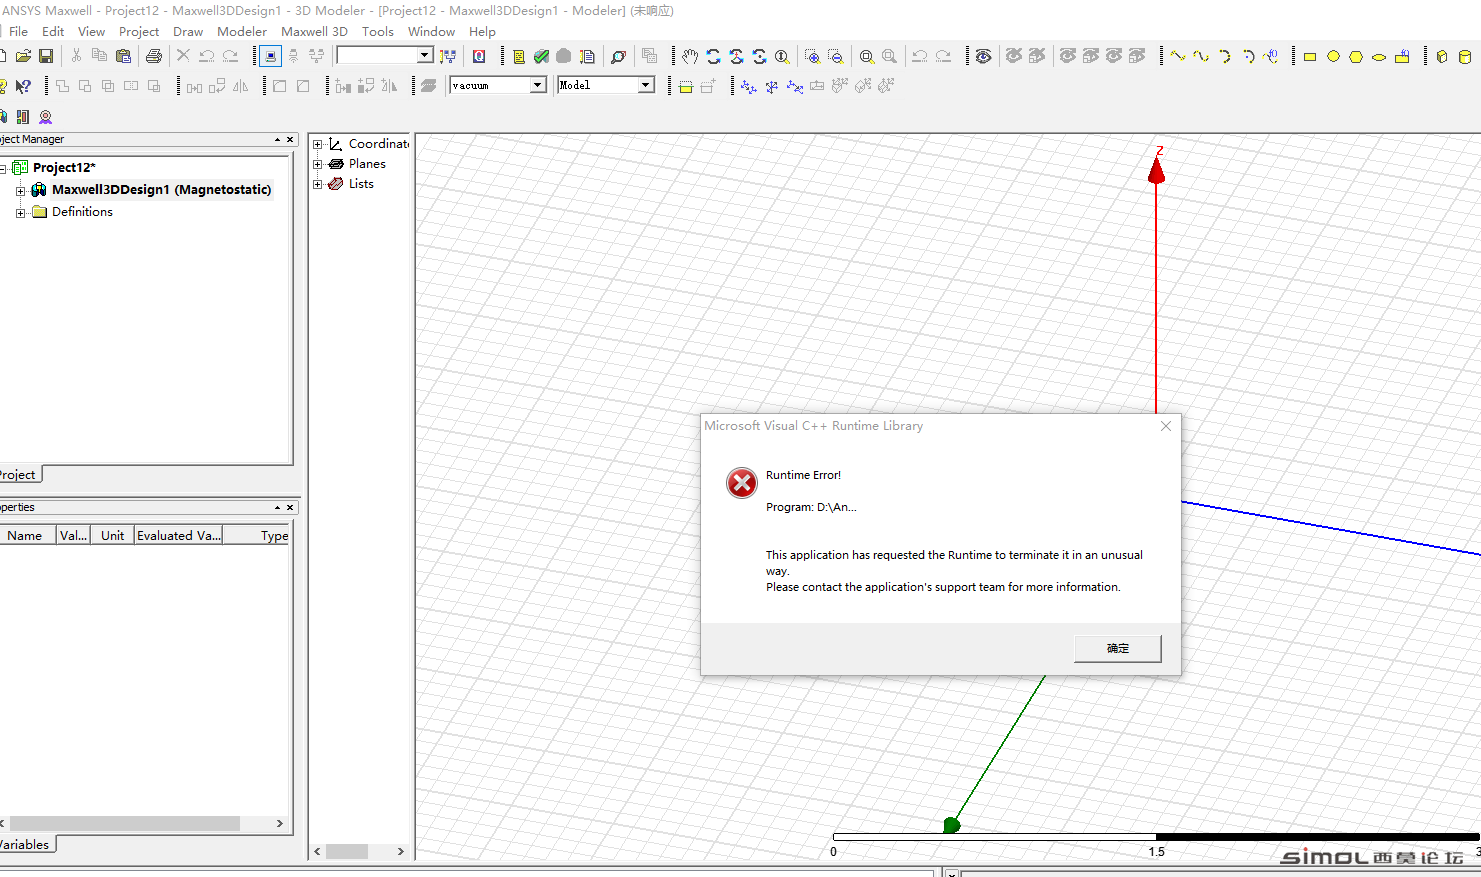Close the Runtime Library error dialog
1481x877 pixels.
[1166, 426]
